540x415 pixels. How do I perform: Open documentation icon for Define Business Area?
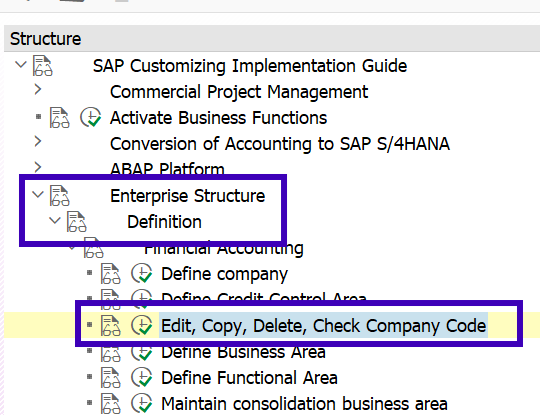[111, 354]
